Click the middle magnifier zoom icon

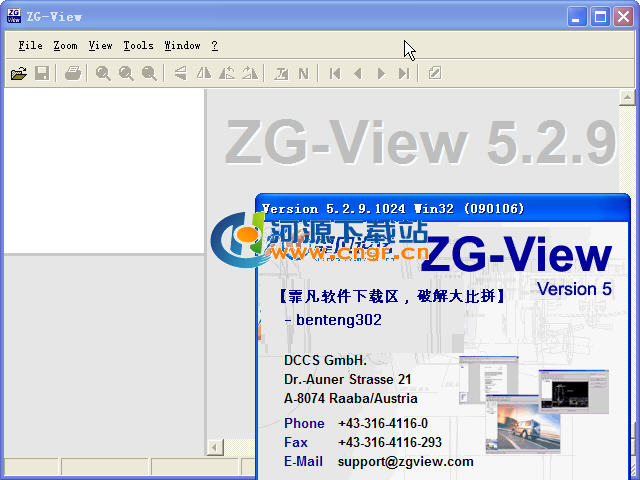126,73
